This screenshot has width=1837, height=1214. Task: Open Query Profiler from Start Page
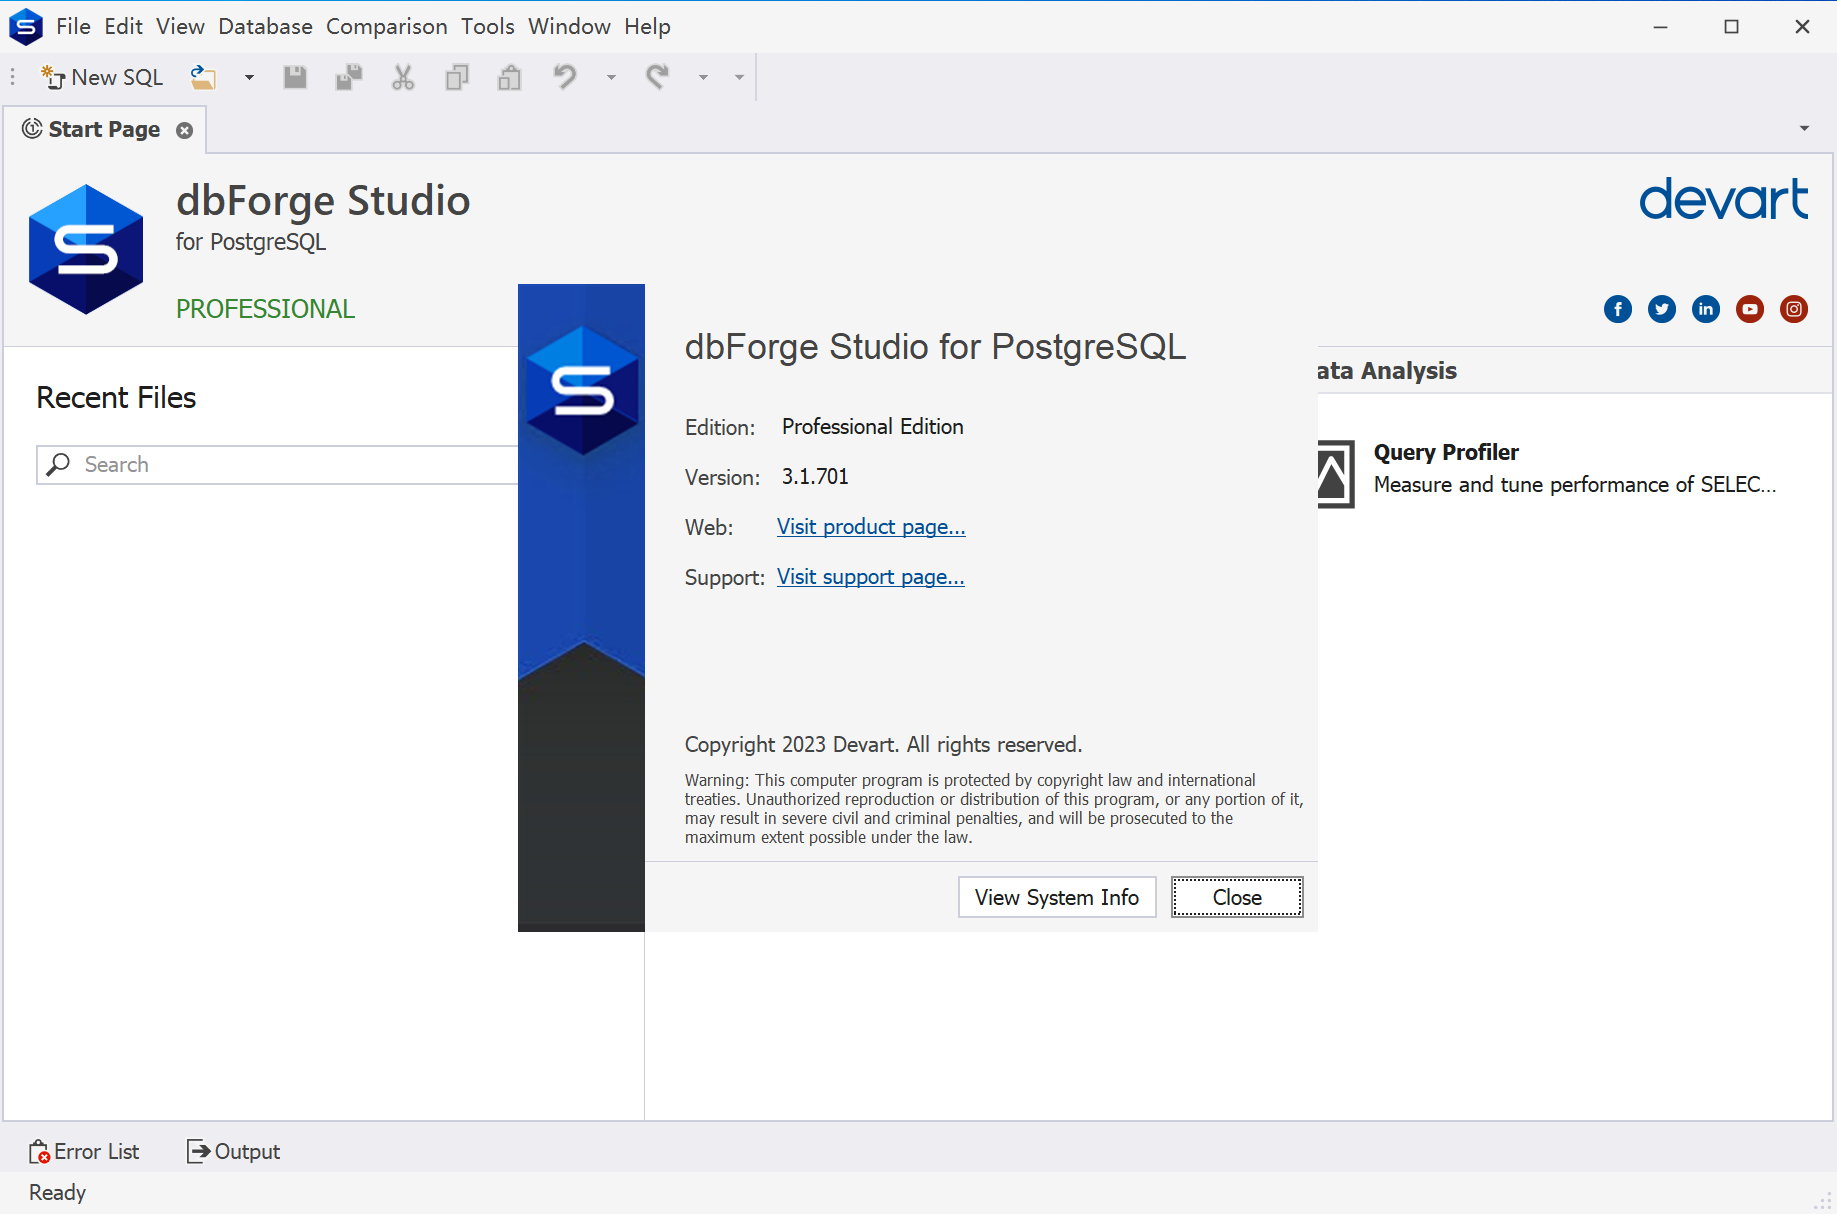click(x=1446, y=452)
